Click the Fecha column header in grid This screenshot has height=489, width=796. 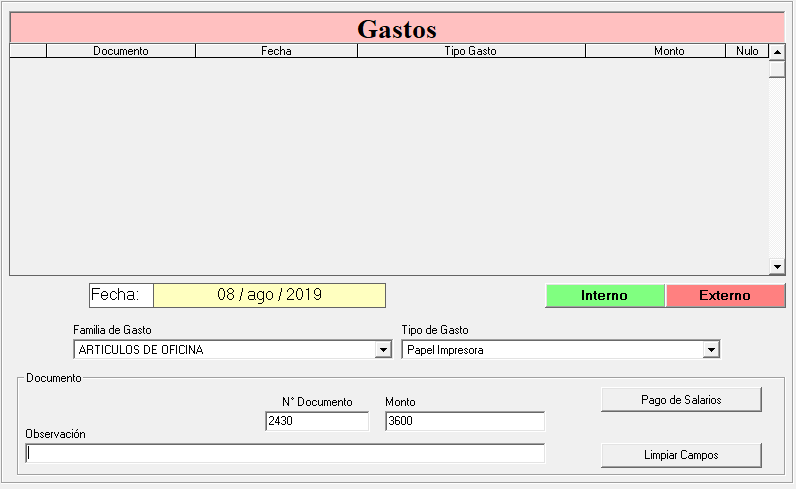click(x=276, y=51)
